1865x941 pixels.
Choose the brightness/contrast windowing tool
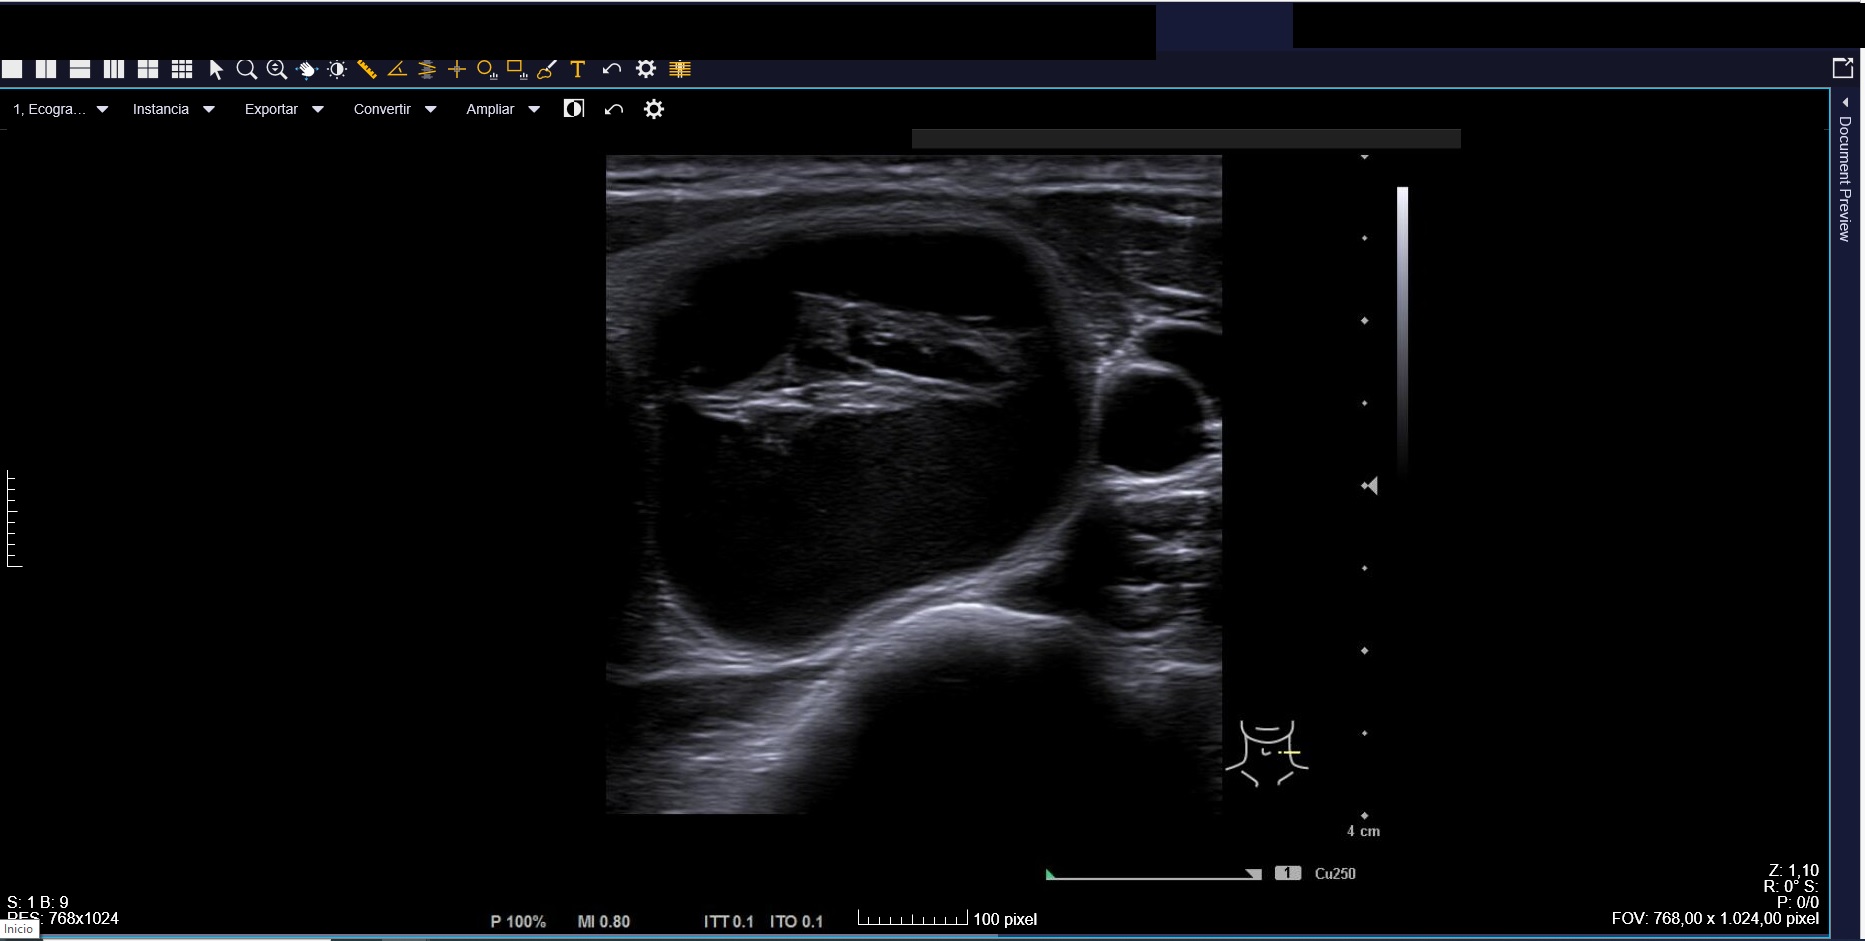tap(337, 69)
